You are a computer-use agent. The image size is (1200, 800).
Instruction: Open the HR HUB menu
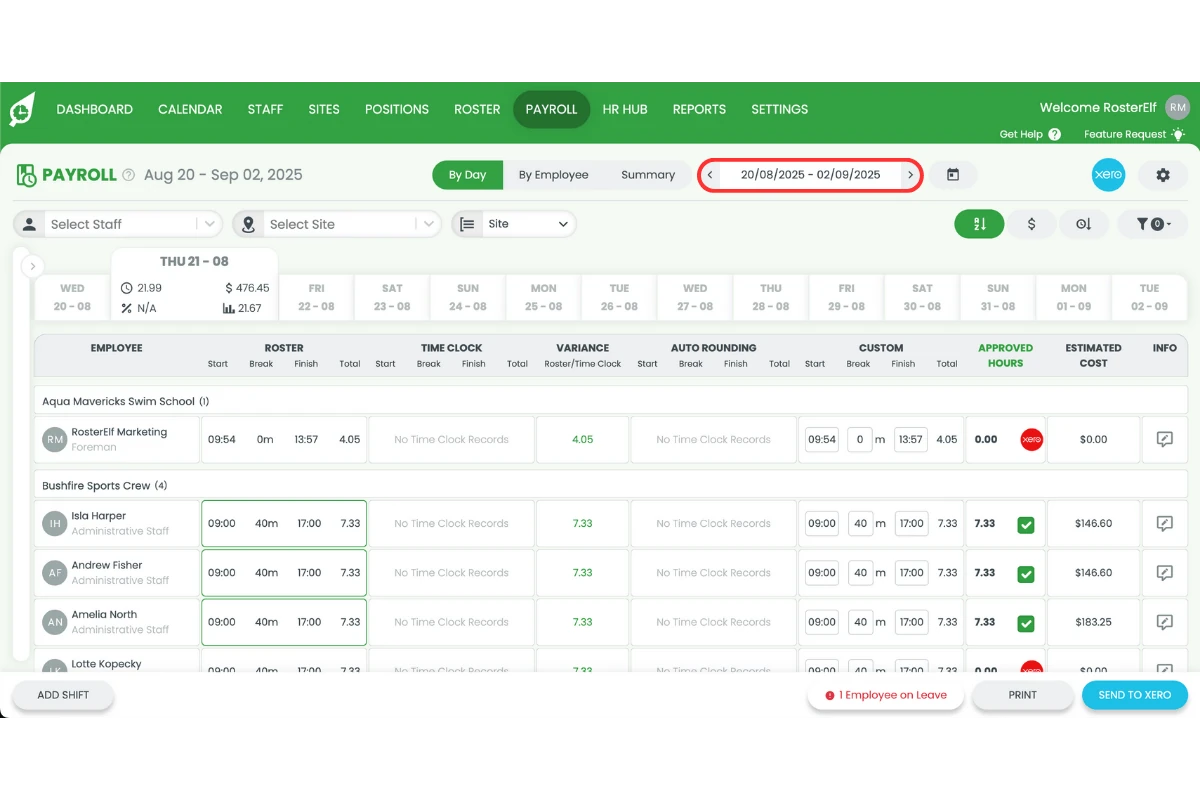click(625, 109)
